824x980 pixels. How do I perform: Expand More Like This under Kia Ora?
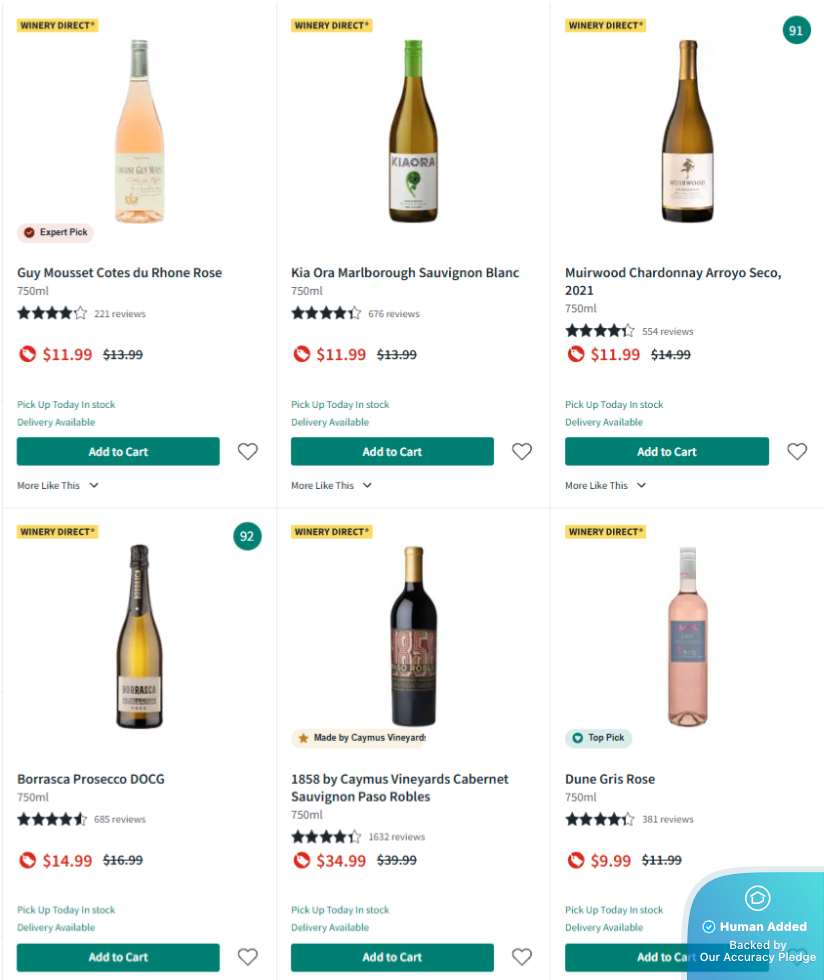point(332,486)
